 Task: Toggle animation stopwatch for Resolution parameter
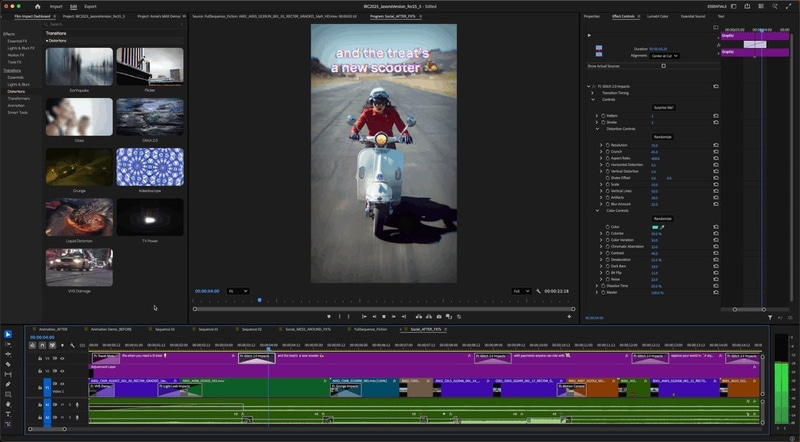609,146
